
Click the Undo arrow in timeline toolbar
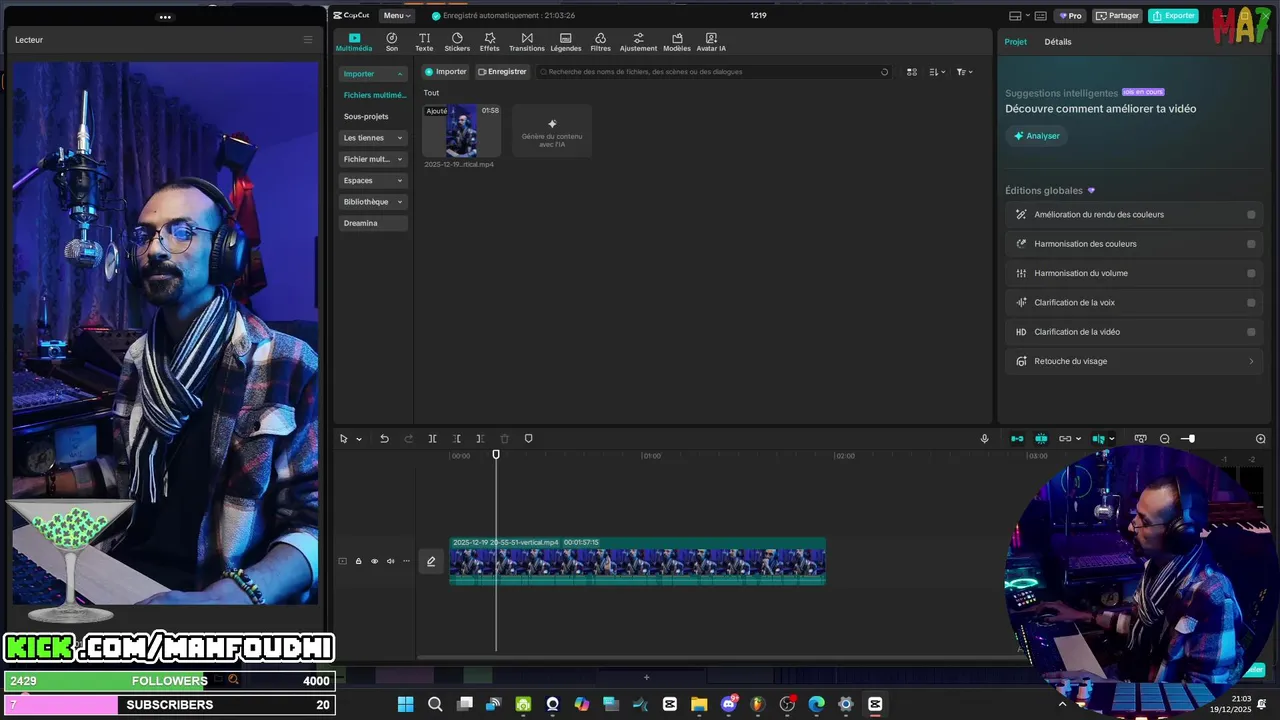(384, 439)
